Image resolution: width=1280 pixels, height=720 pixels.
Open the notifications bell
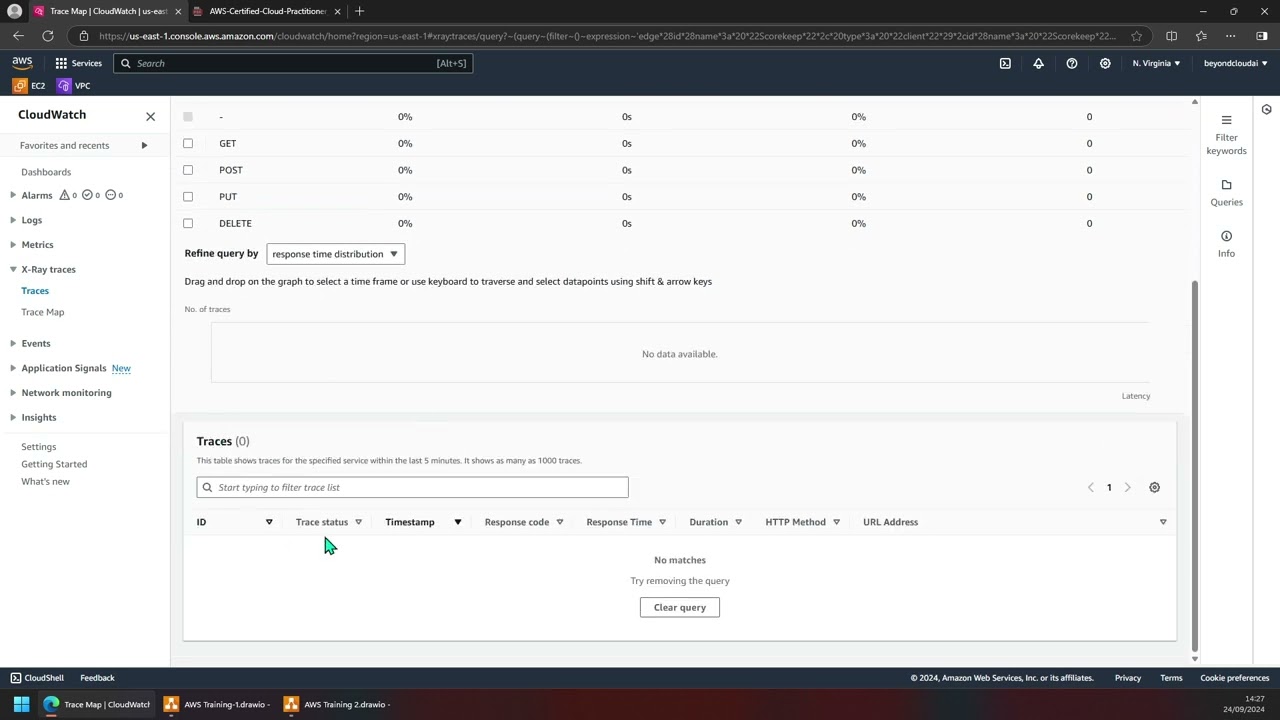click(1038, 63)
